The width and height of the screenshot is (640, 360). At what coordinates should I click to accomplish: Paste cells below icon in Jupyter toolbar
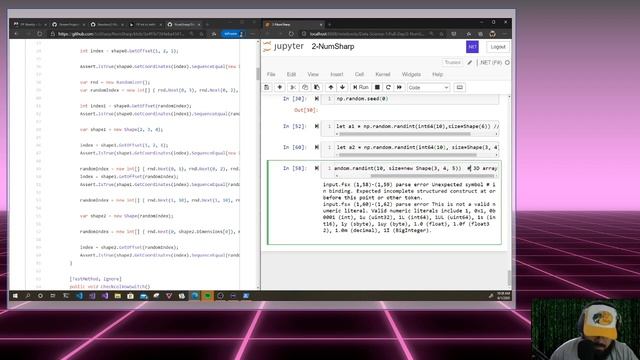point(317,87)
